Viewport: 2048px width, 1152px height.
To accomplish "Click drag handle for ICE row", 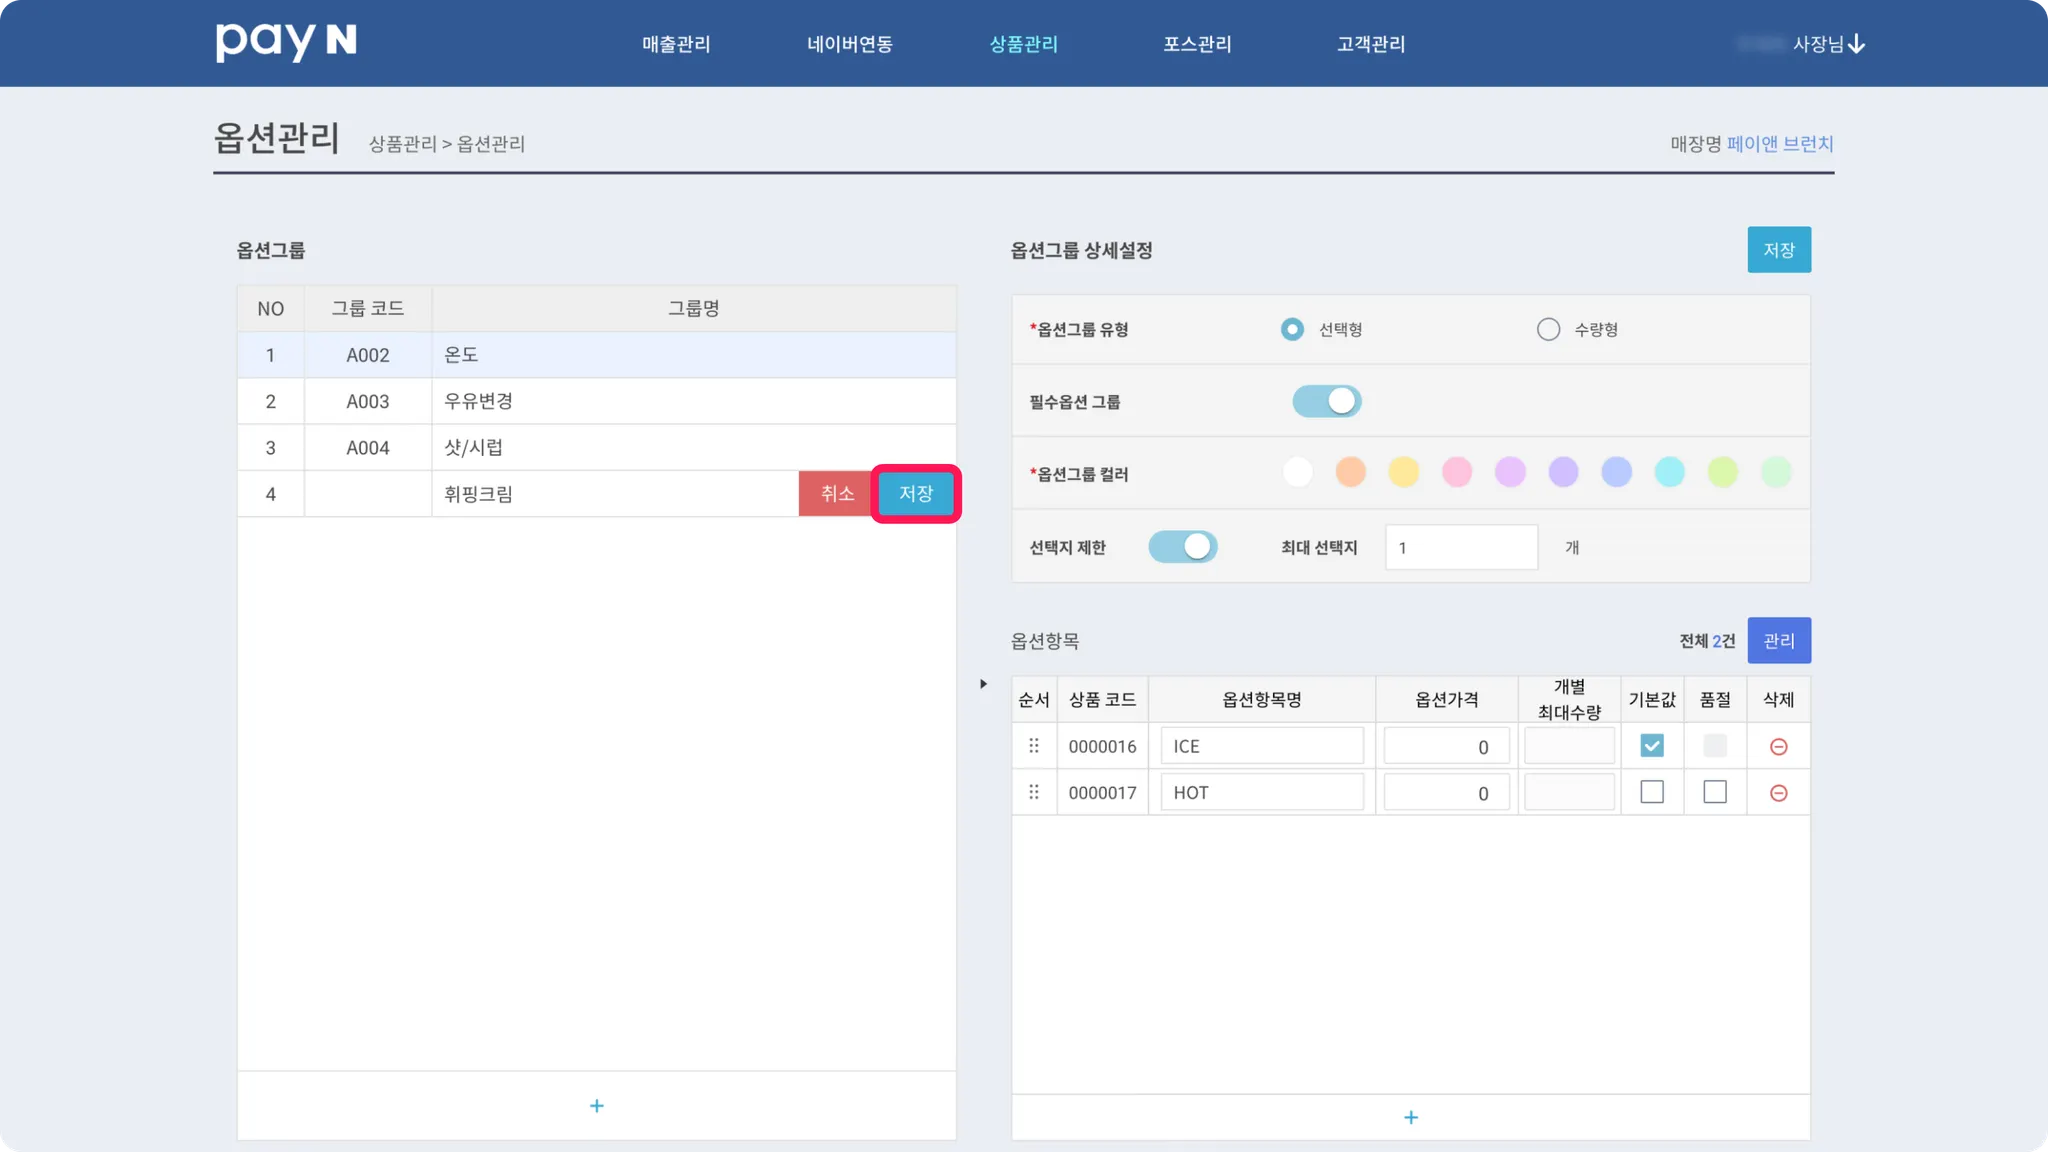I will coord(1034,746).
